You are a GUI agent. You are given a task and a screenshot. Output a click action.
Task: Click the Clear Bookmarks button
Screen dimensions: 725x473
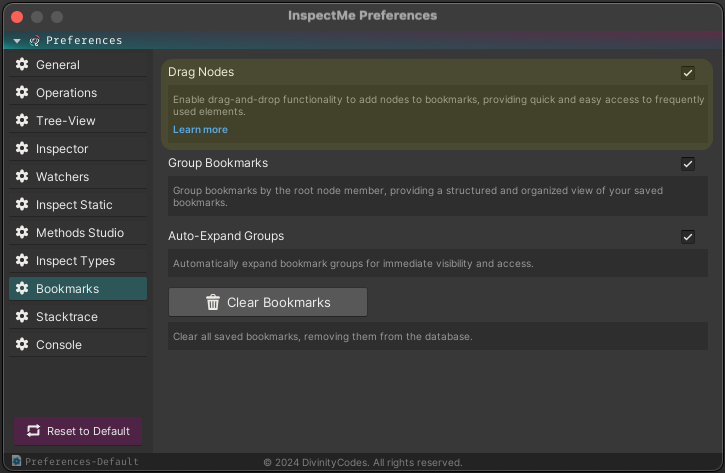268,302
